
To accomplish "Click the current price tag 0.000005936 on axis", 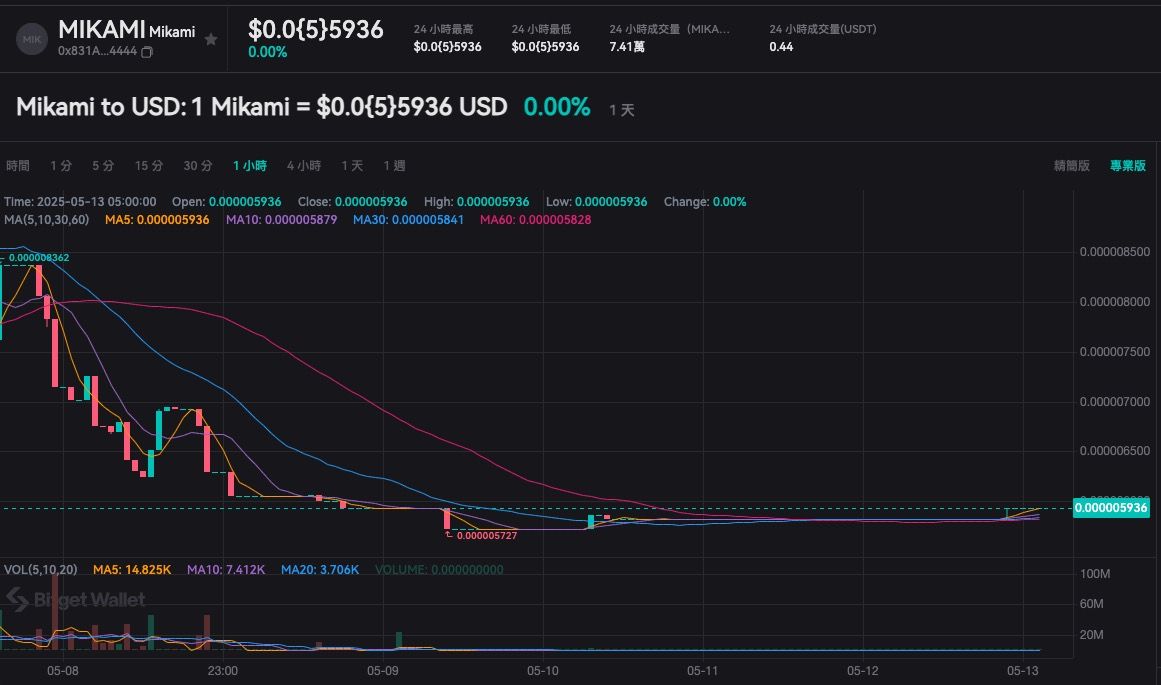I will coord(1111,508).
